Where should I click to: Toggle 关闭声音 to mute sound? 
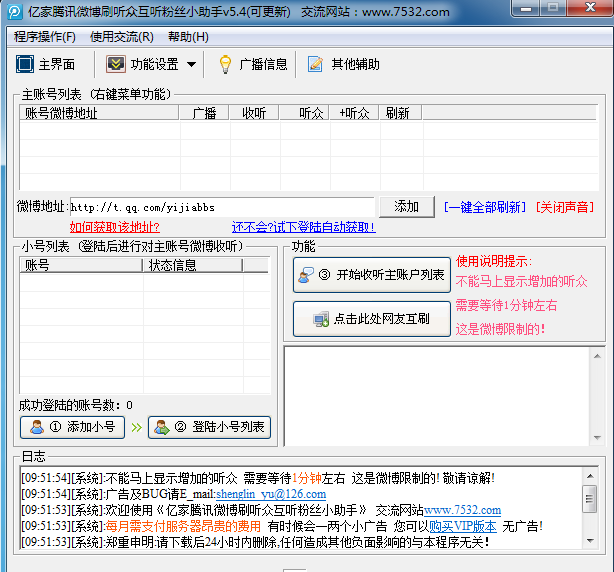click(564, 207)
